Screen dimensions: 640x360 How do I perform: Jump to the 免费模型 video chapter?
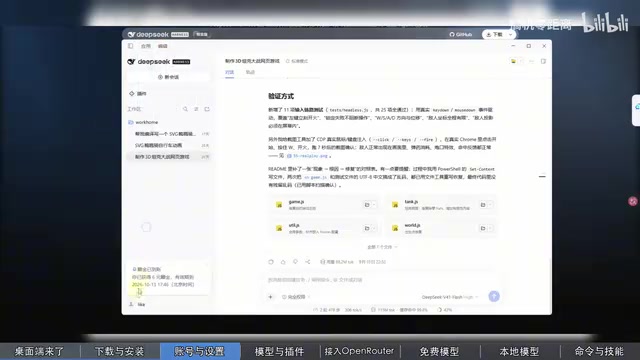440,351
